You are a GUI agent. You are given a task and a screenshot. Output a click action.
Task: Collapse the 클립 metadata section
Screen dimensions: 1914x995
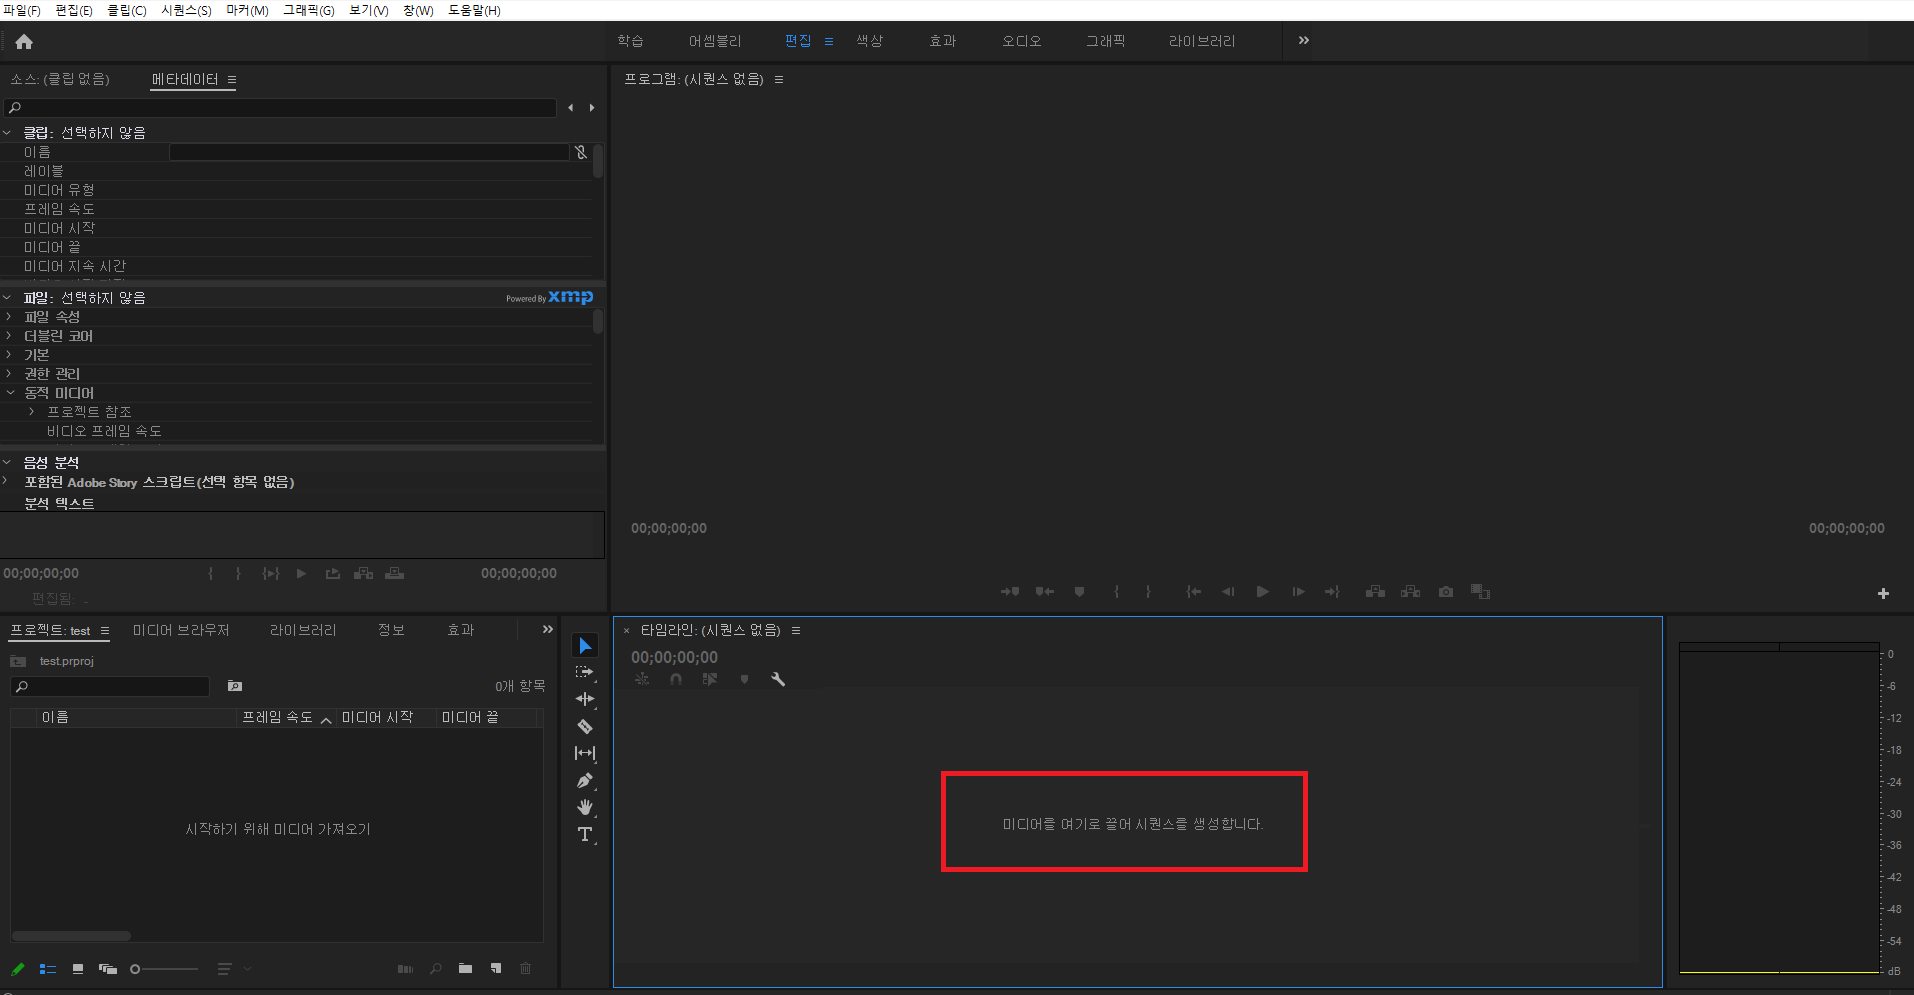click(x=7, y=132)
